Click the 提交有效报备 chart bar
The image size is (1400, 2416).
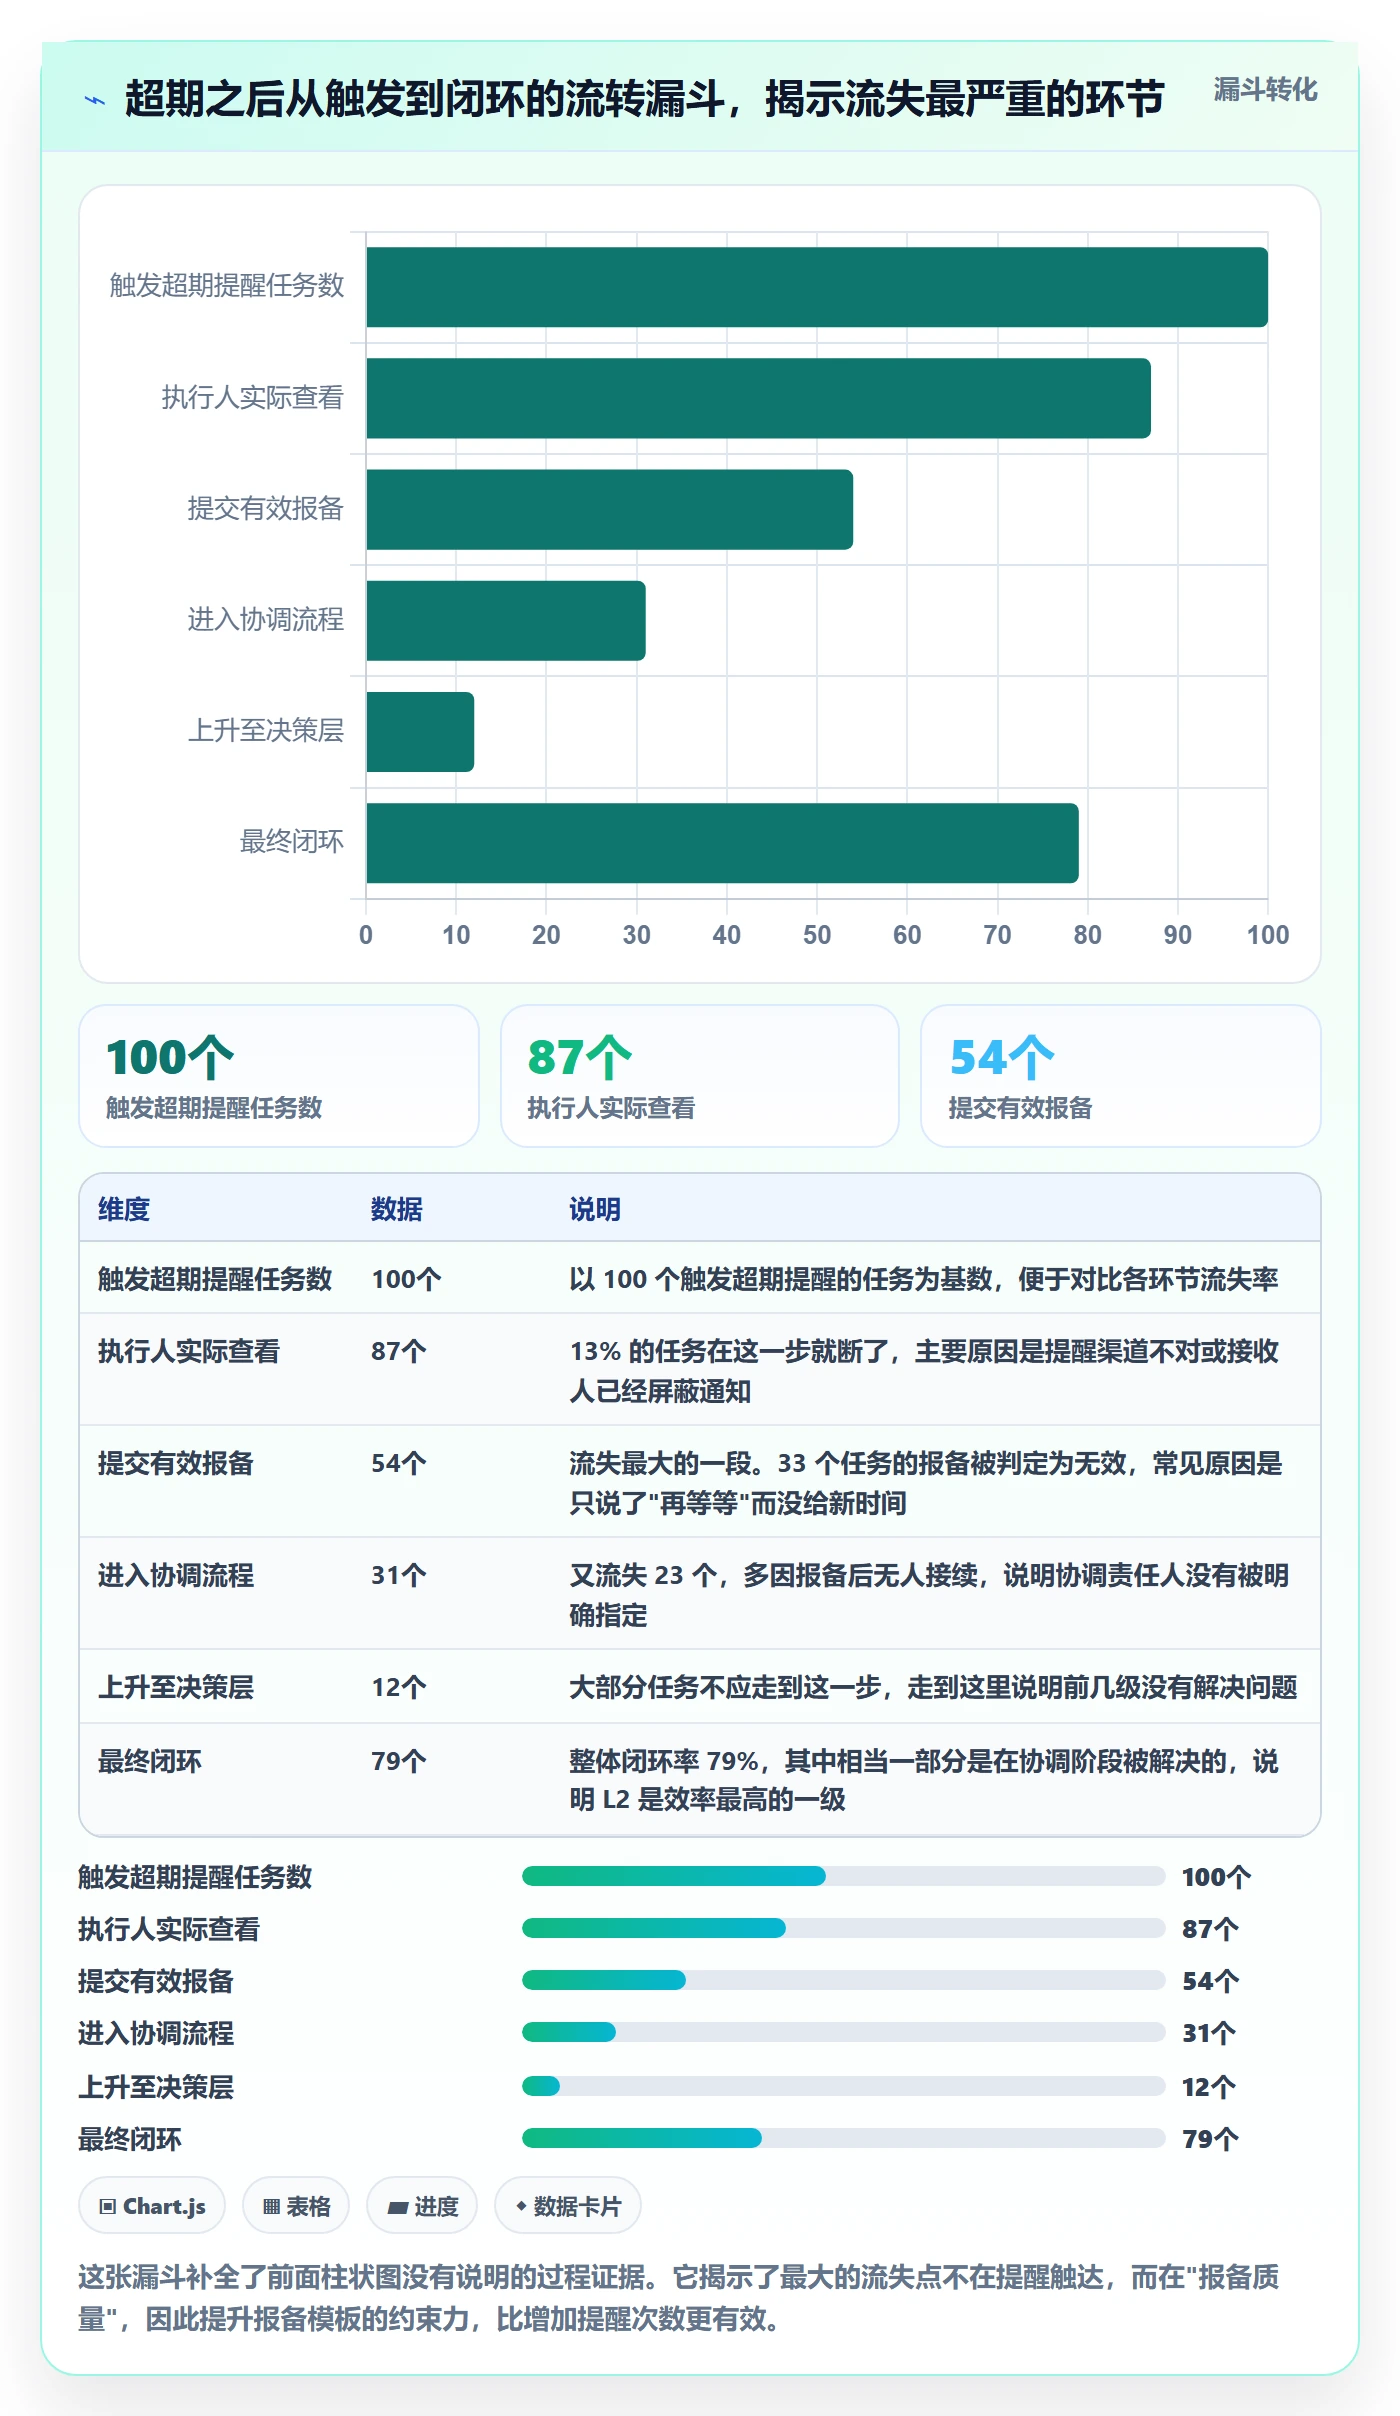610,509
